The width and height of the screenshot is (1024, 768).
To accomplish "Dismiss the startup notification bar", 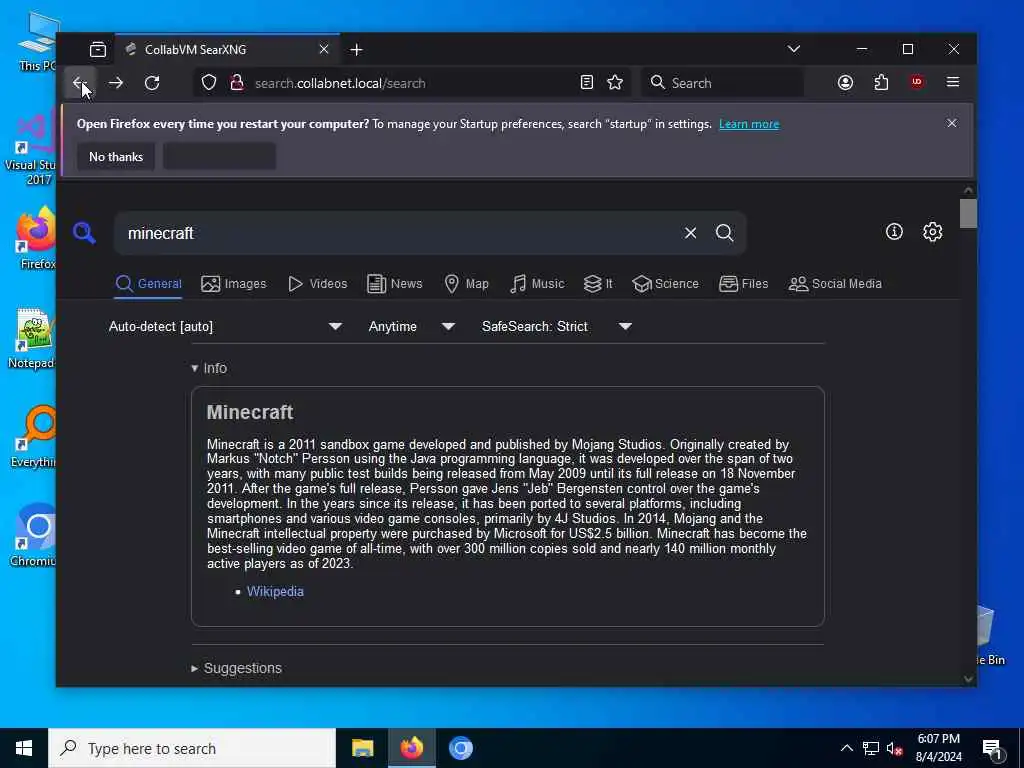I will pyautogui.click(x=952, y=123).
